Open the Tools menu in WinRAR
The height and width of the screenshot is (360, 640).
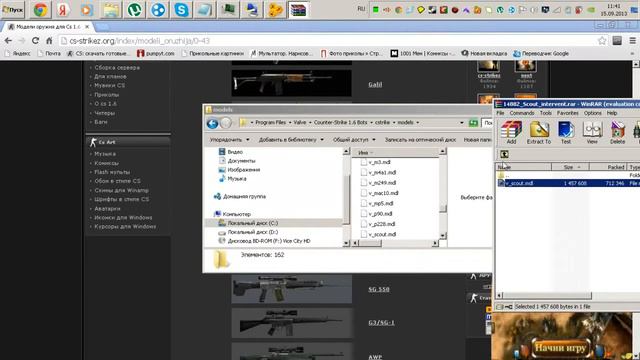[545, 113]
